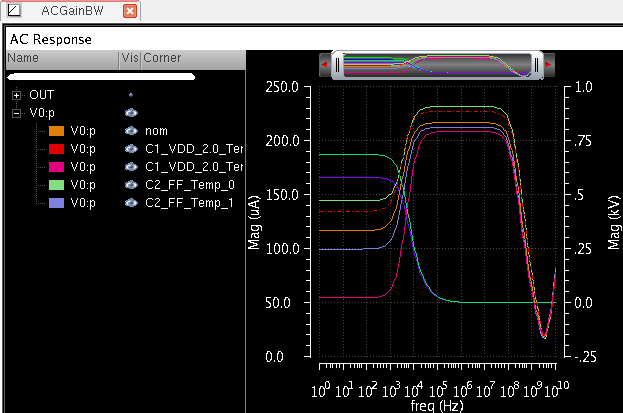Select the AC Response title
Screen dimensions: 623x413
pyautogui.click(x=50, y=39)
